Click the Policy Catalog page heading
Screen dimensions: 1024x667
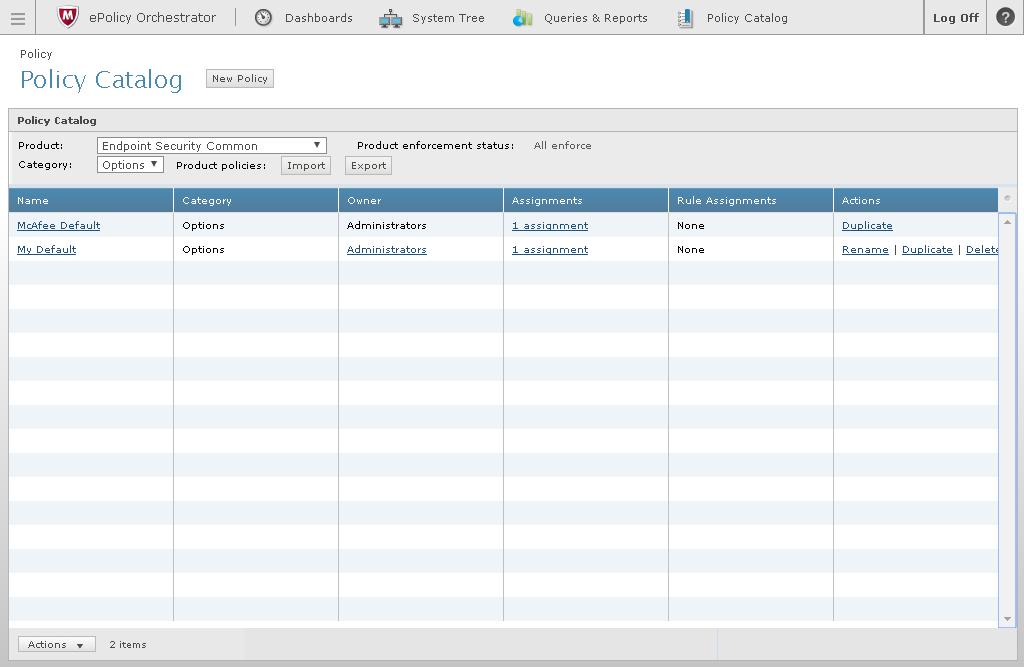[x=101, y=80]
